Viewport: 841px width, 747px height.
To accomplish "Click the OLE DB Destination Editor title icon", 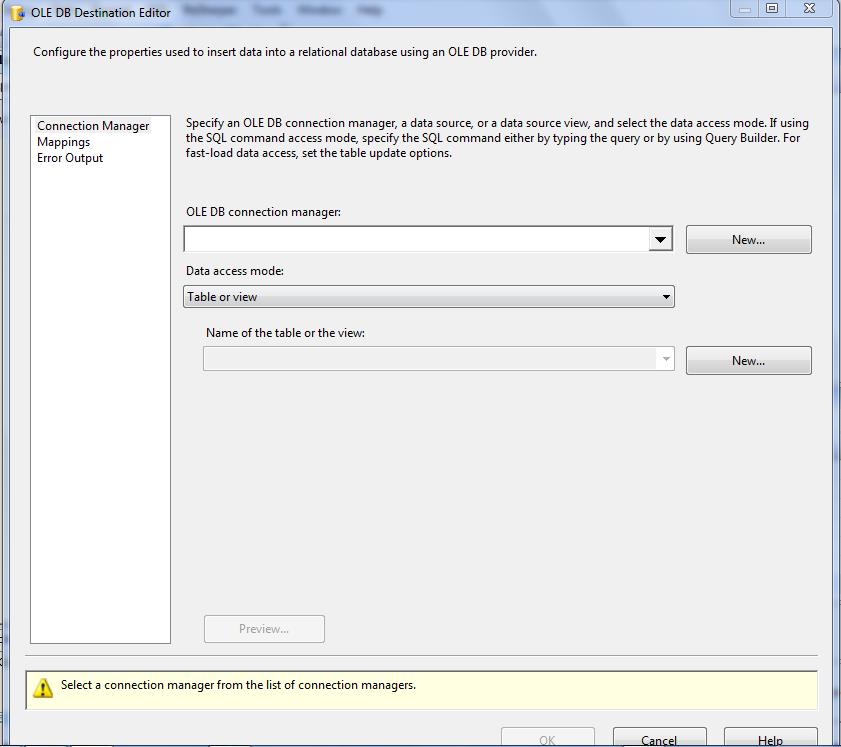I will [17, 13].
